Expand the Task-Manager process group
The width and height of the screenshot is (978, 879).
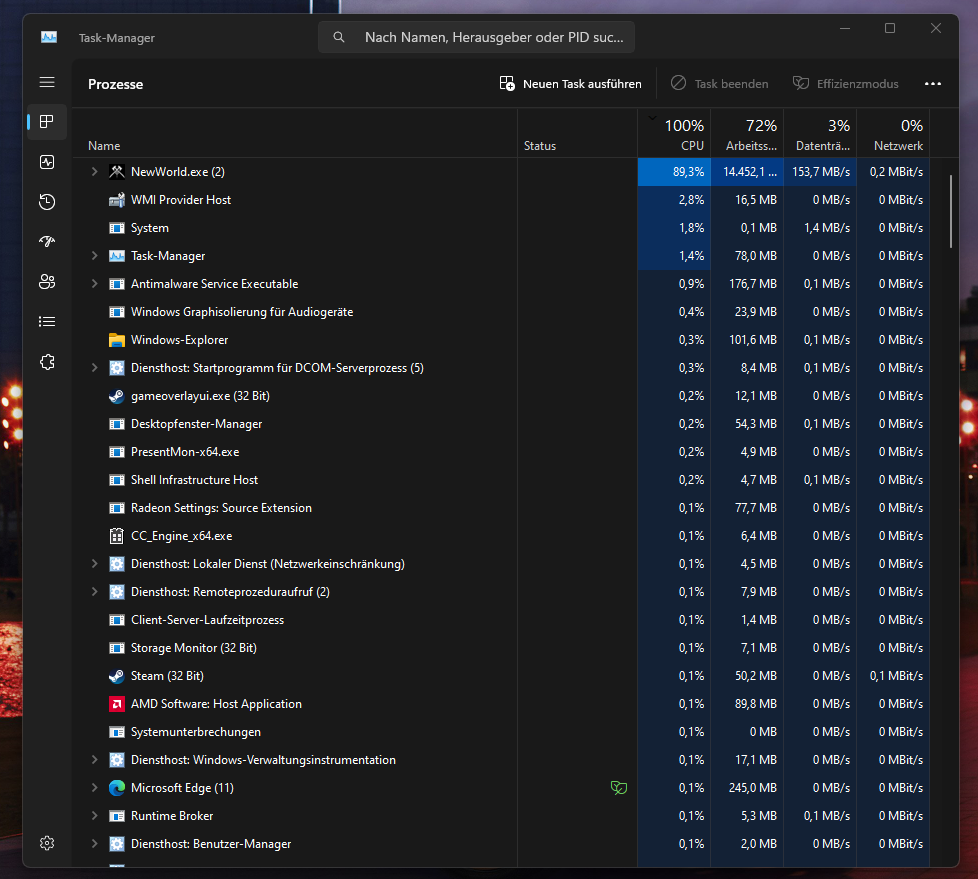[94, 256]
